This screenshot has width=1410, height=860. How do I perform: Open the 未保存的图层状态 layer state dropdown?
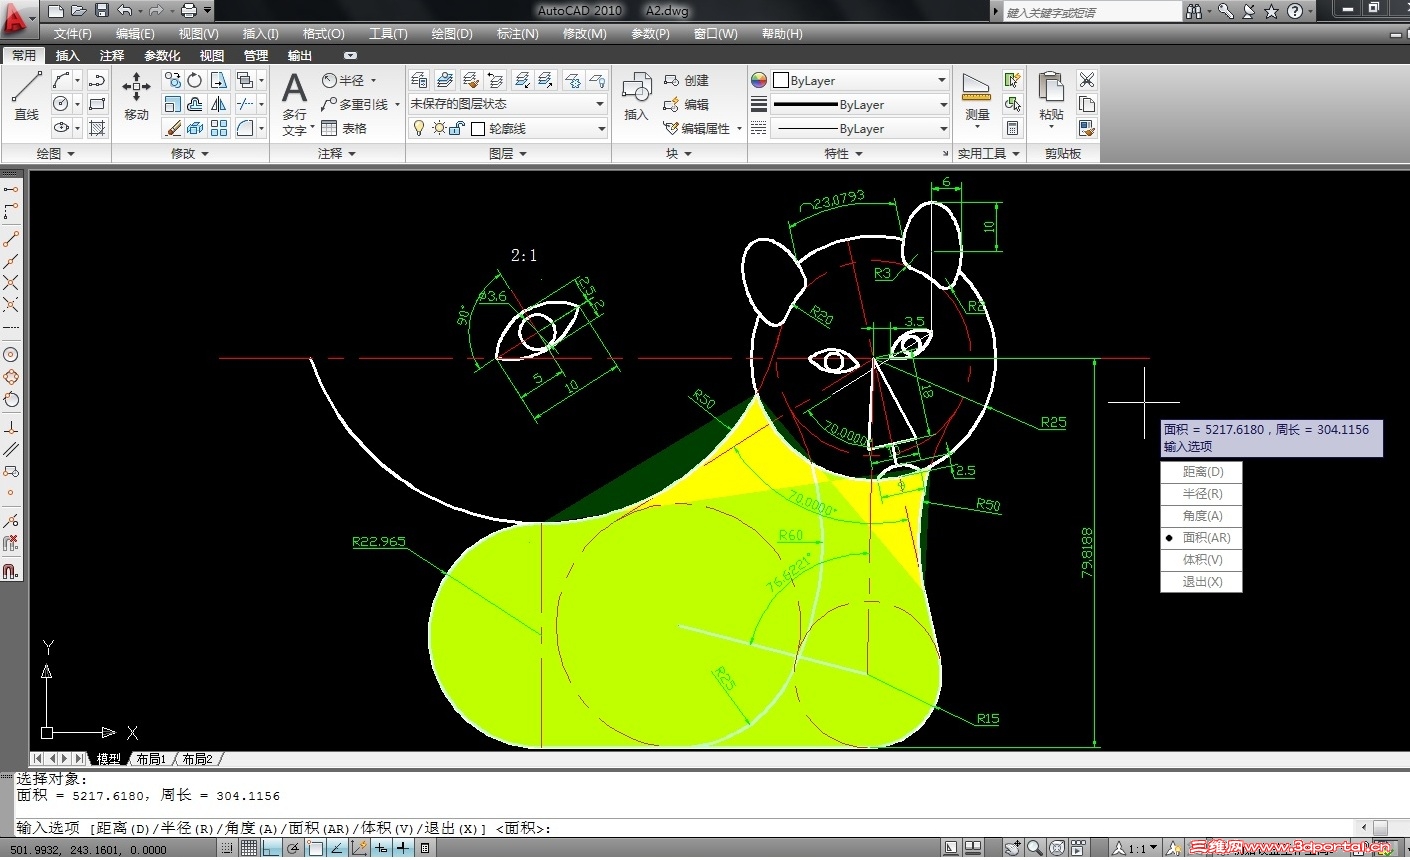coord(507,104)
